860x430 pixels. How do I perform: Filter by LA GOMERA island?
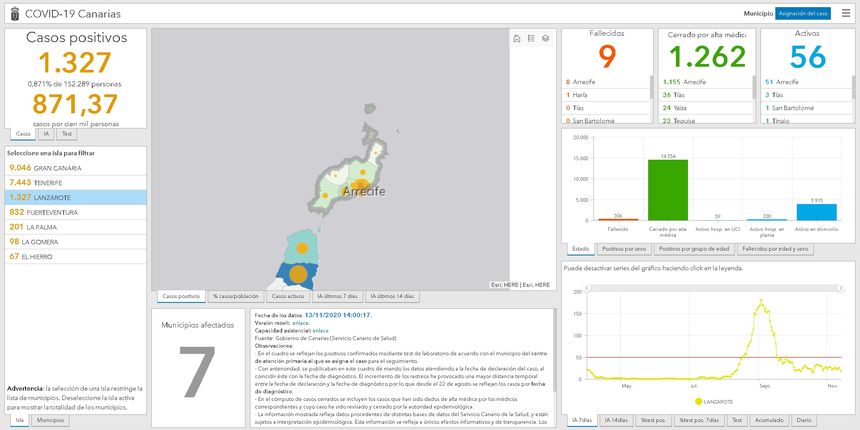click(x=76, y=242)
